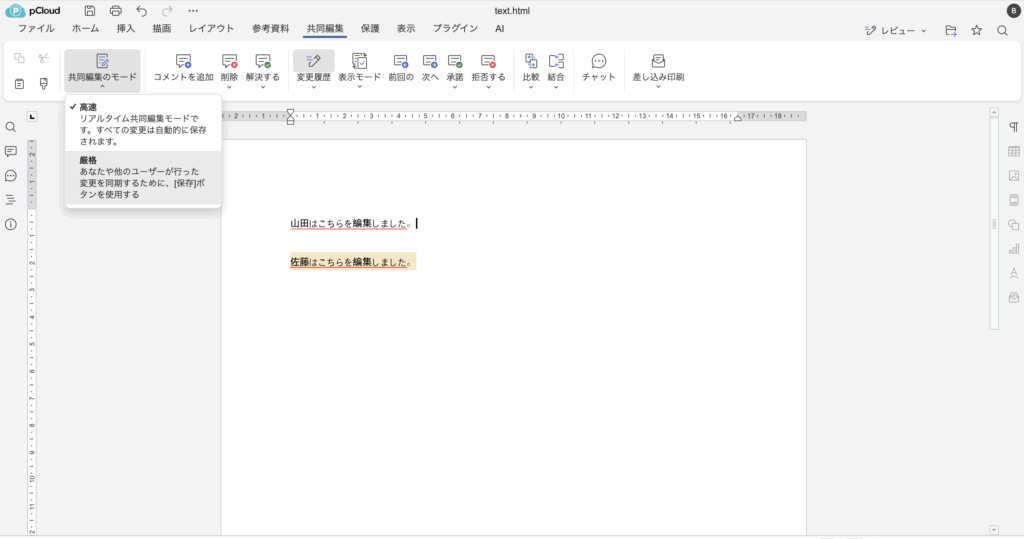Image resolution: width=1024 pixels, height=539 pixels.
Task: Click the cut scissors icon
Action: [x=44, y=59]
